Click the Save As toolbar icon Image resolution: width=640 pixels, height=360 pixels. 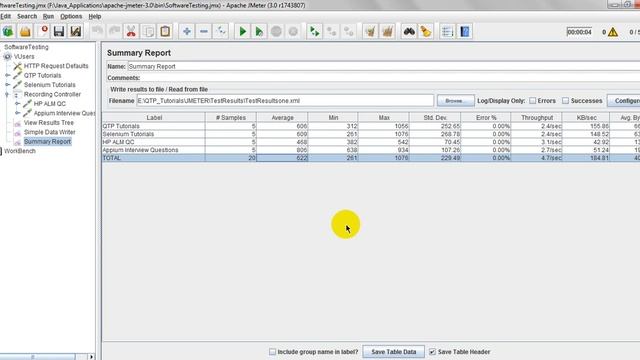[76, 31]
